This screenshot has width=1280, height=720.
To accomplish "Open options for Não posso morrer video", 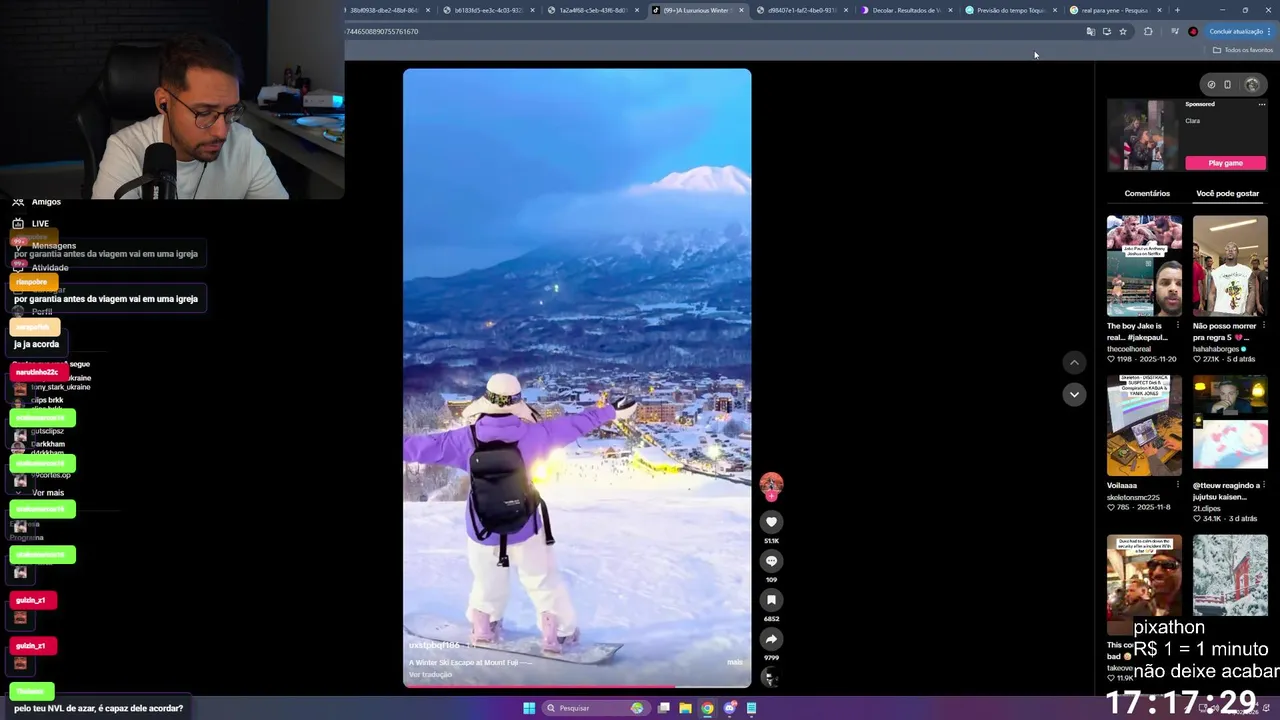I will [x=1263, y=326].
